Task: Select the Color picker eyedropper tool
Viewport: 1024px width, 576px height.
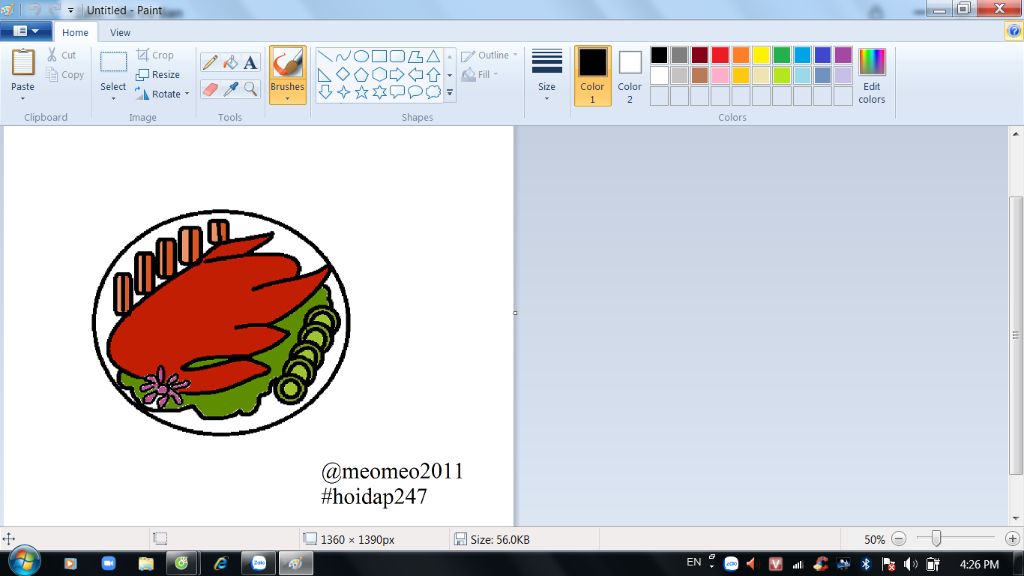Action: pos(230,89)
